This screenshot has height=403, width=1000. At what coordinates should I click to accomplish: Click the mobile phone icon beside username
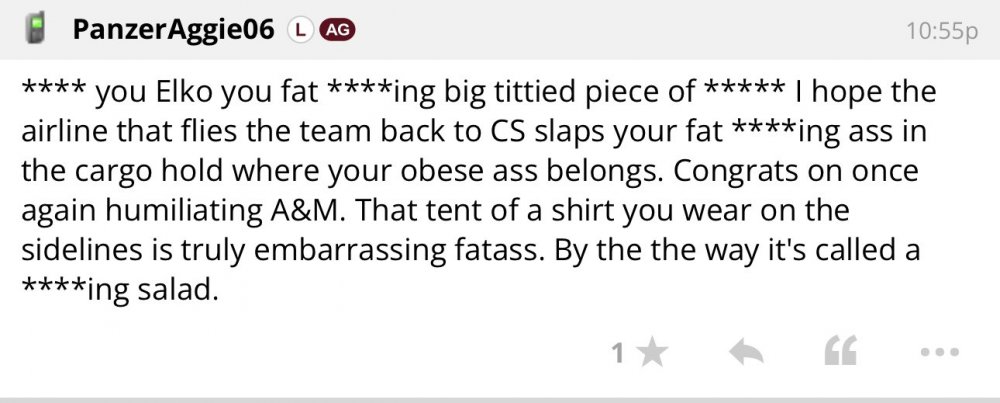click(x=36, y=29)
